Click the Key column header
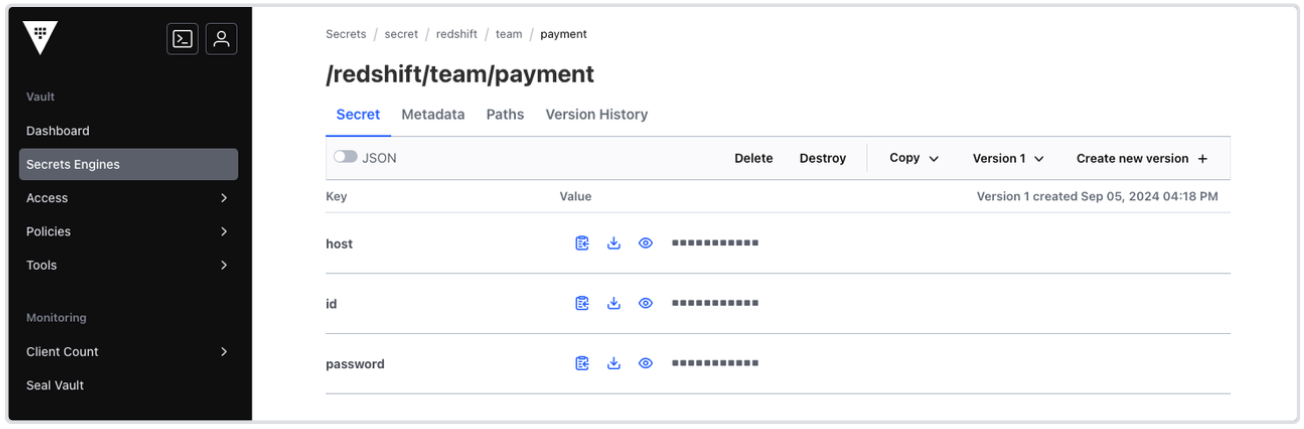 point(336,196)
